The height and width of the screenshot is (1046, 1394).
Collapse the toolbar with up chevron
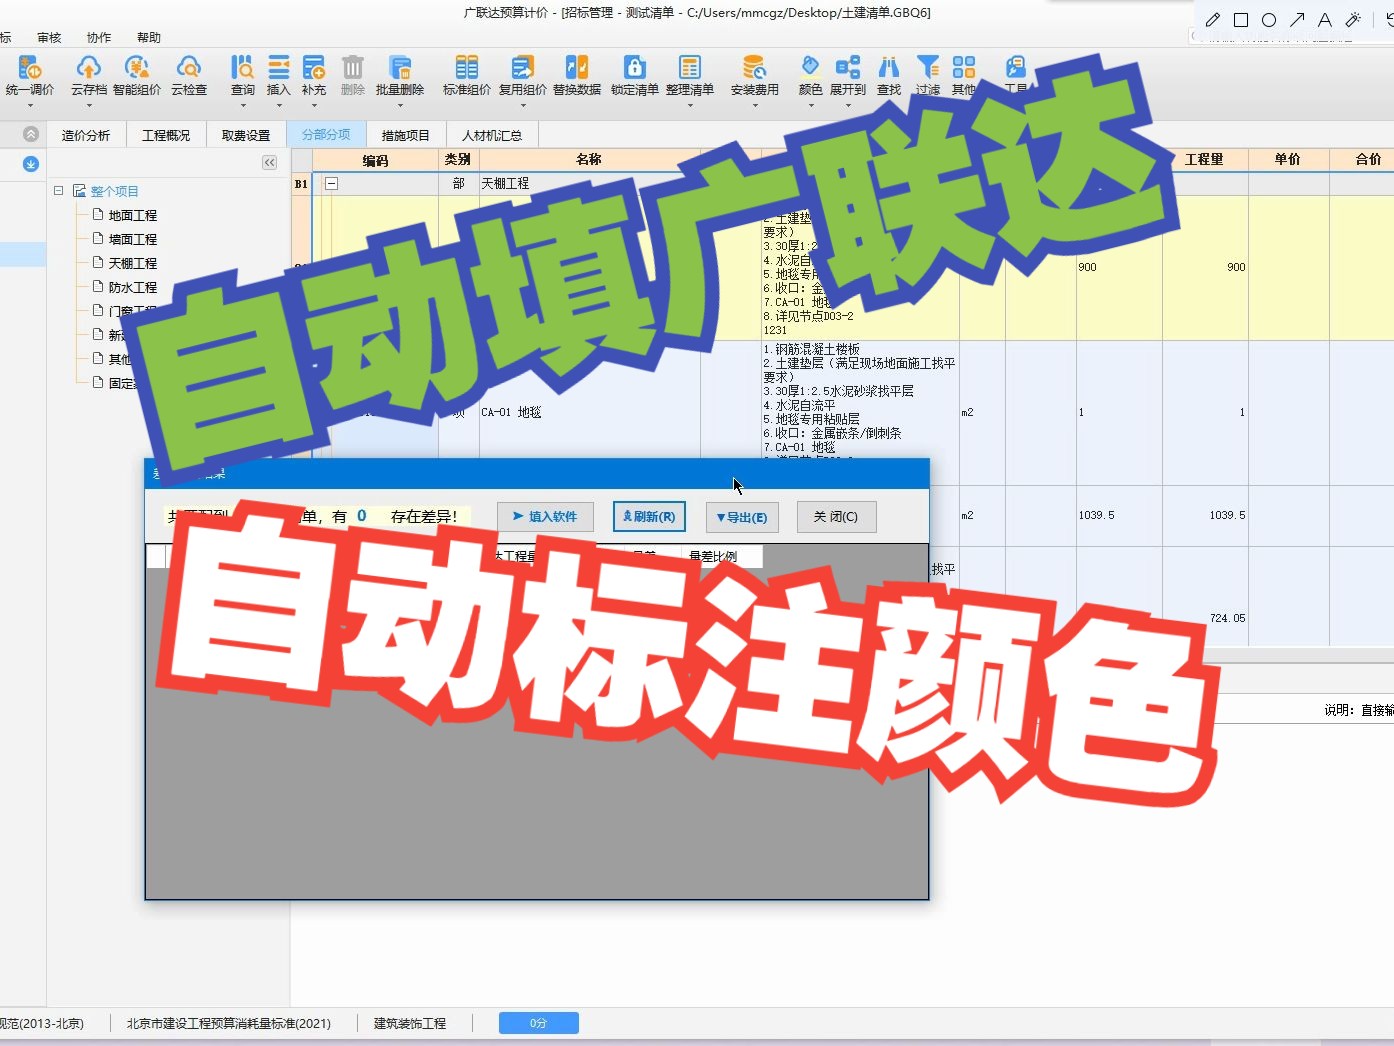click(x=31, y=134)
